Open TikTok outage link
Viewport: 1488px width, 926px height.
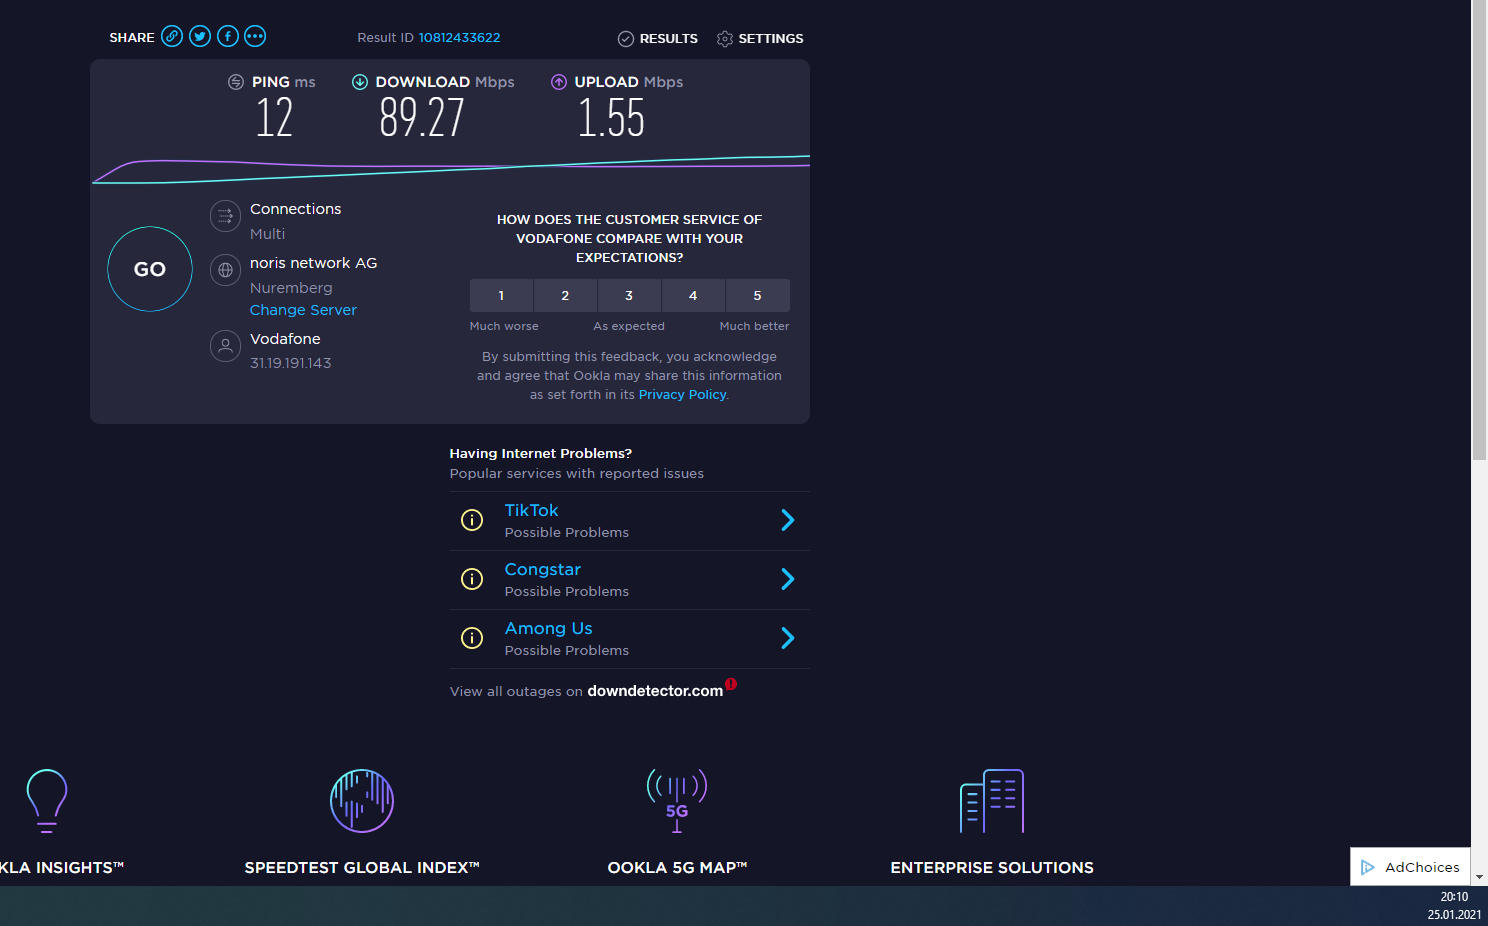[x=531, y=511]
